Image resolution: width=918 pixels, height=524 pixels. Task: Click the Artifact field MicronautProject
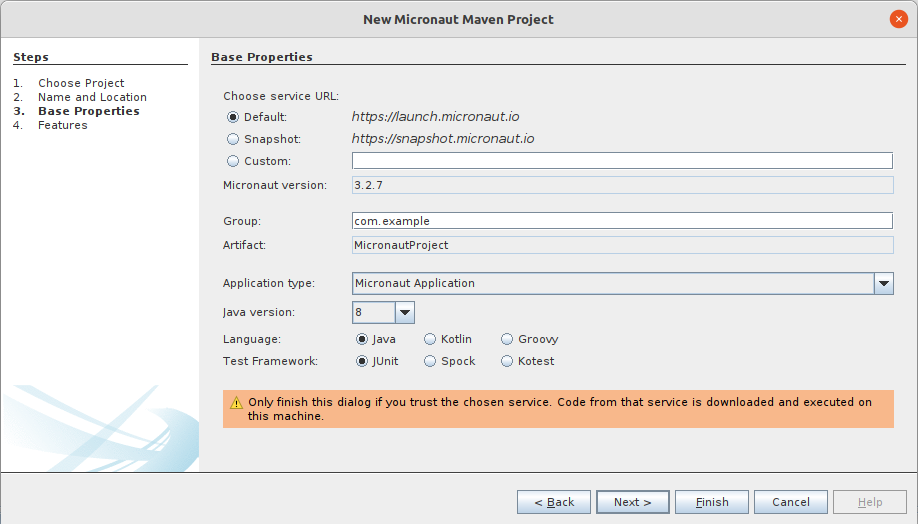pos(622,245)
